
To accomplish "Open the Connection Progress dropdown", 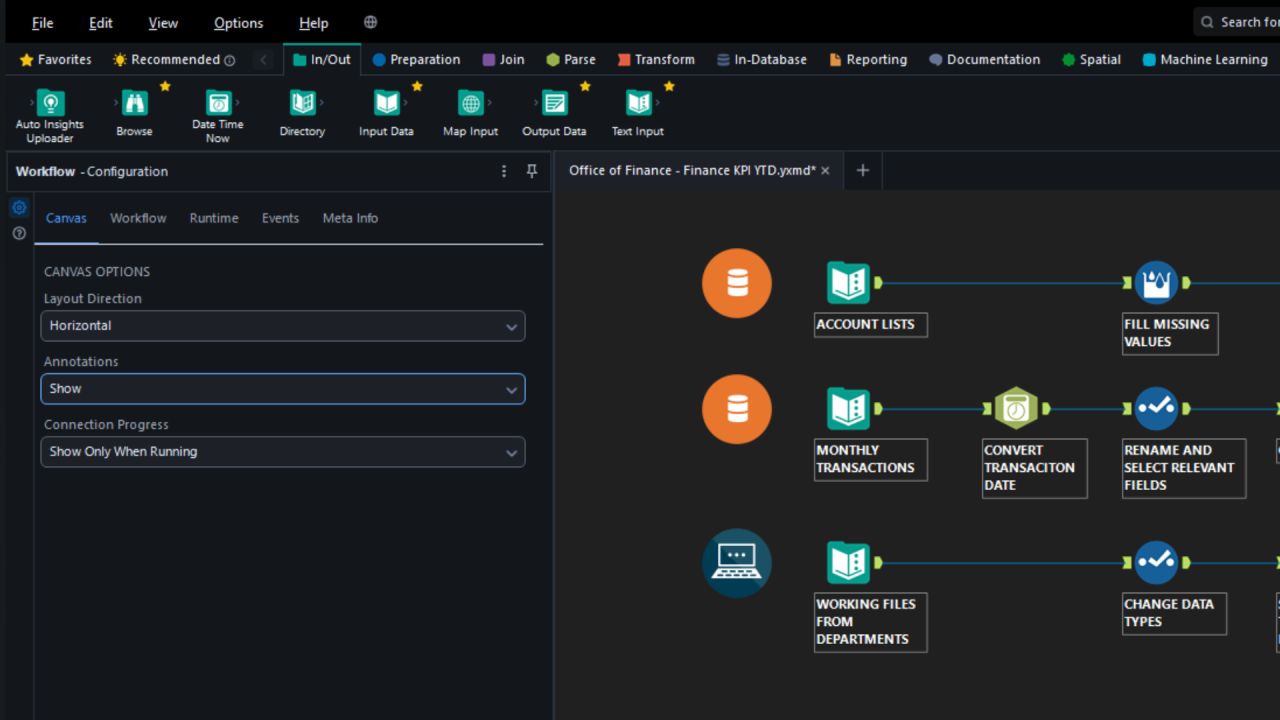I will [282, 452].
